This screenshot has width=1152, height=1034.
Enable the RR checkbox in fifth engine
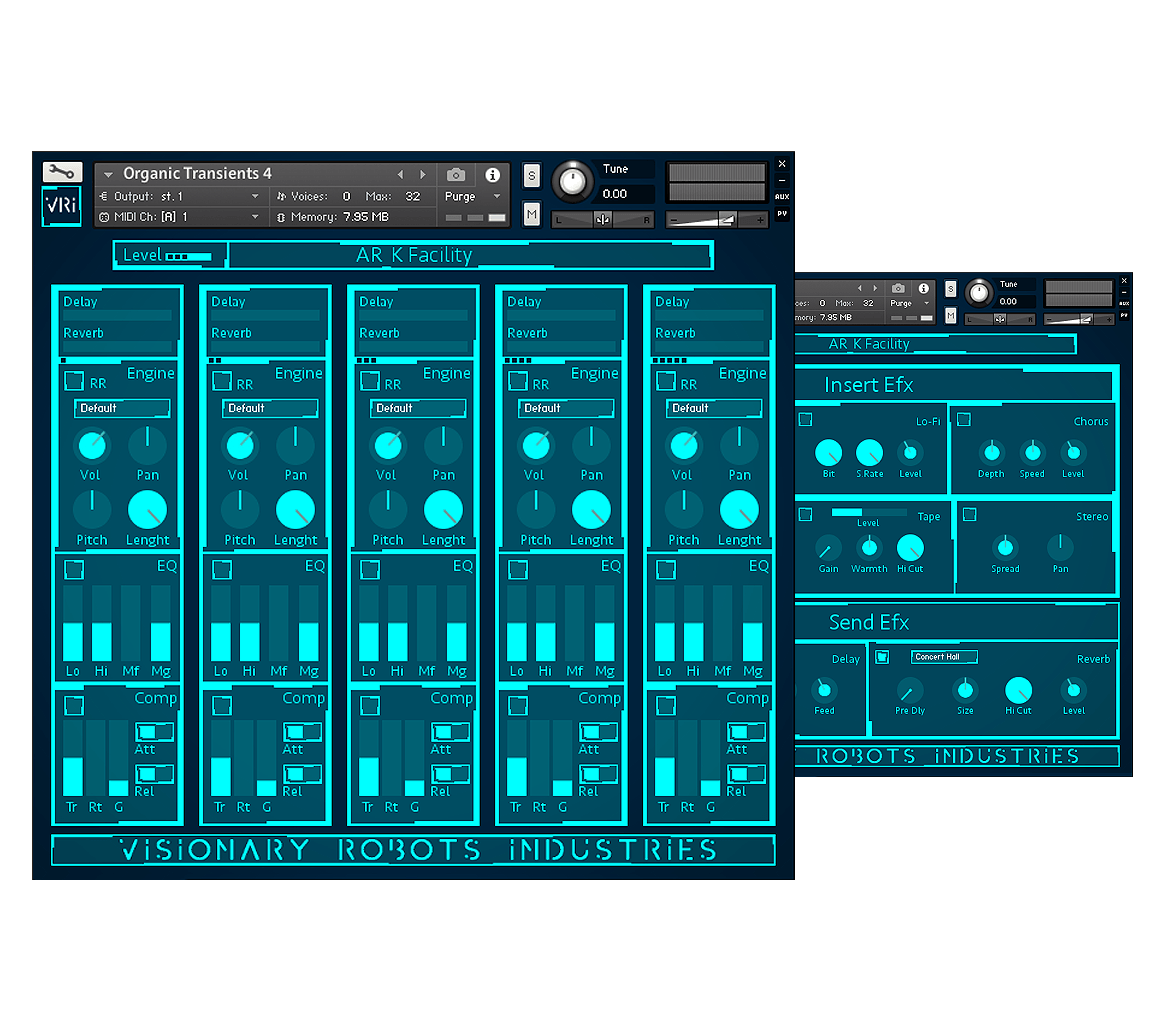click(x=666, y=381)
